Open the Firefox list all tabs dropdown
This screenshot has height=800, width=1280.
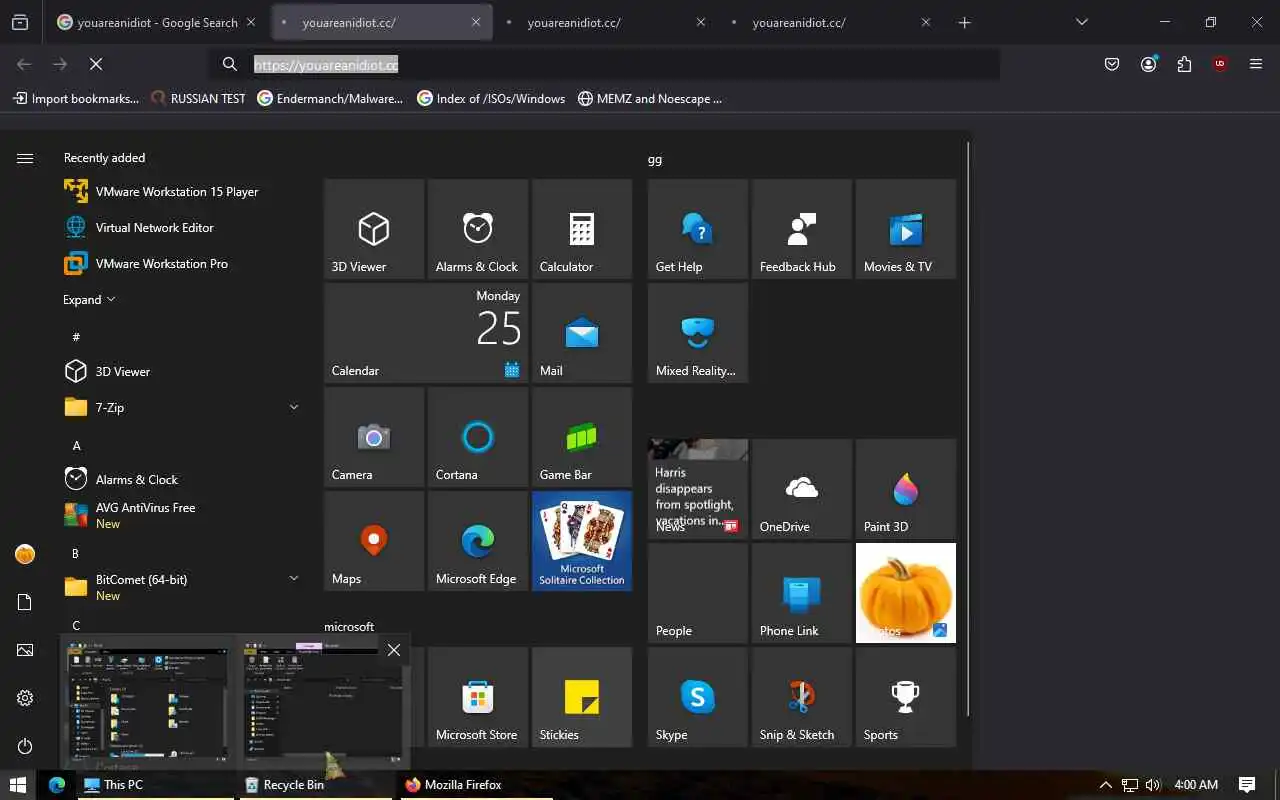coord(1081,22)
